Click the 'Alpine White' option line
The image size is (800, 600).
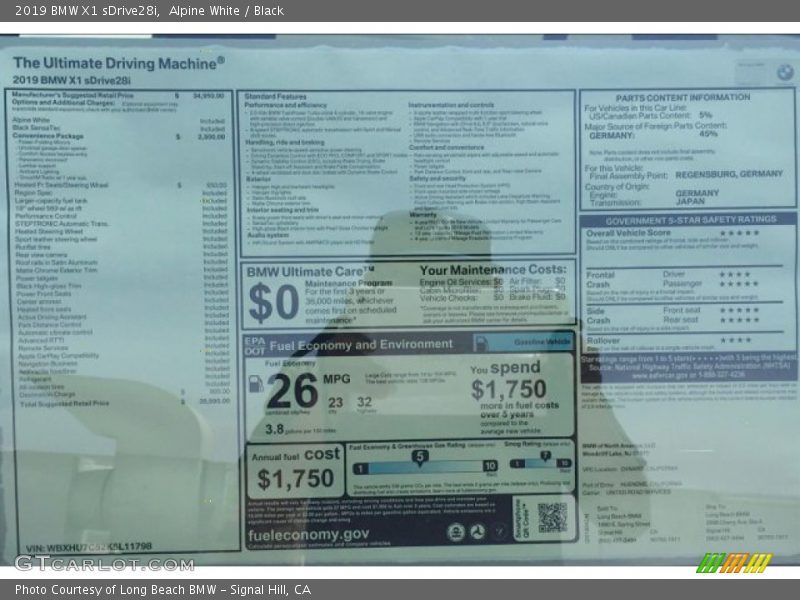pos(118,120)
